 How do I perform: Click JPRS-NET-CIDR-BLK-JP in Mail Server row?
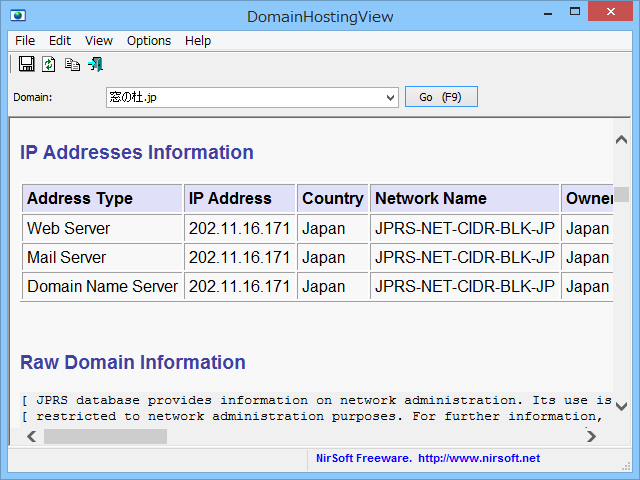464,258
